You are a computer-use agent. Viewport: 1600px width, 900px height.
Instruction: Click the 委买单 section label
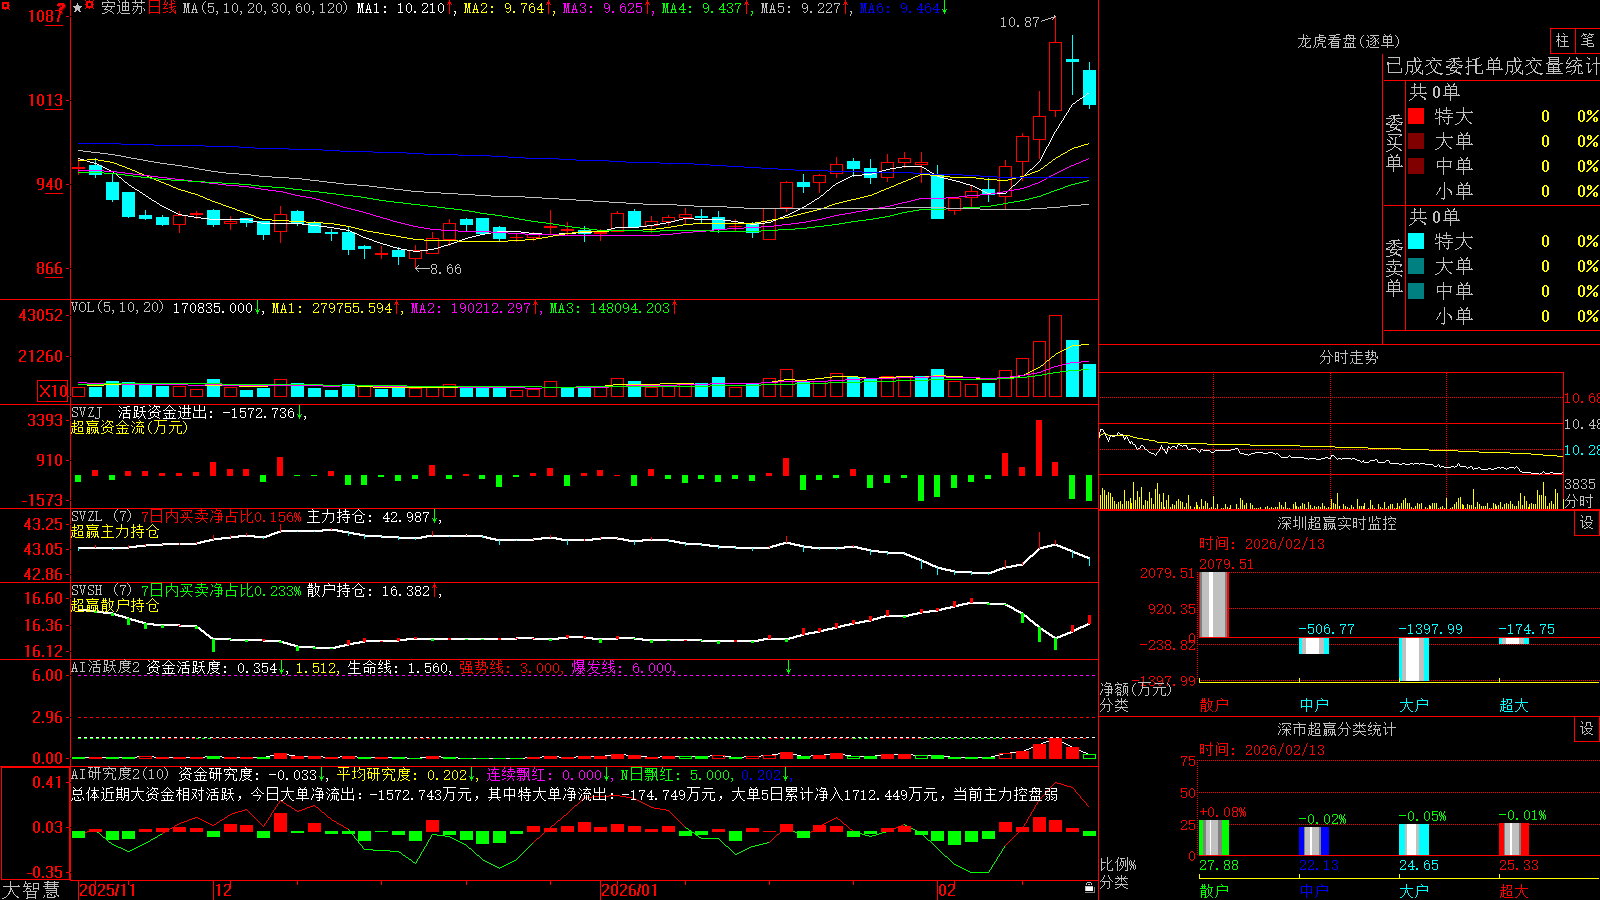1394,143
